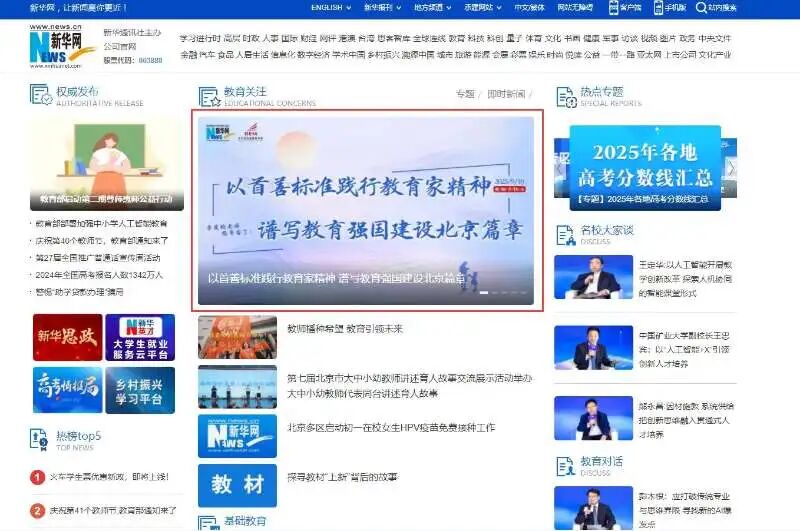Expand the 承建网站 dropdown menu
This screenshot has height=531, width=800.
click(483, 8)
